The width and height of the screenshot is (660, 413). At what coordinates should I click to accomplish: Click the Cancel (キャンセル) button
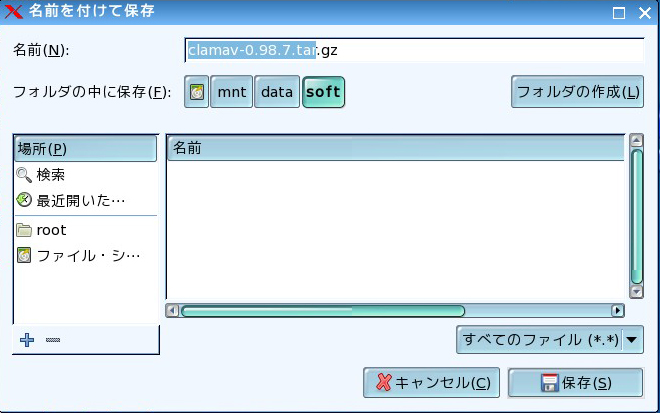tap(432, 383)
